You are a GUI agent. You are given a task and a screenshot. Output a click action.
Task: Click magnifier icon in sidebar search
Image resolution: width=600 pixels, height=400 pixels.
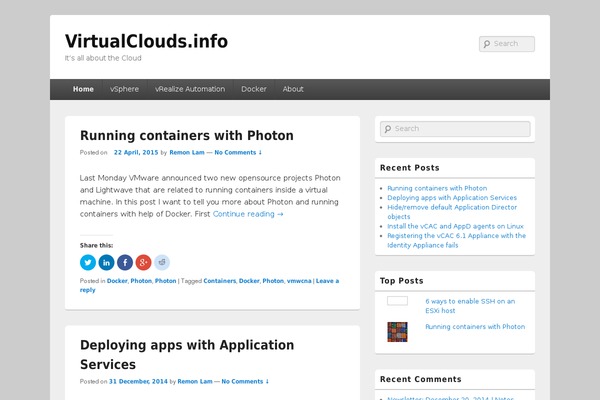pos(388,129)
